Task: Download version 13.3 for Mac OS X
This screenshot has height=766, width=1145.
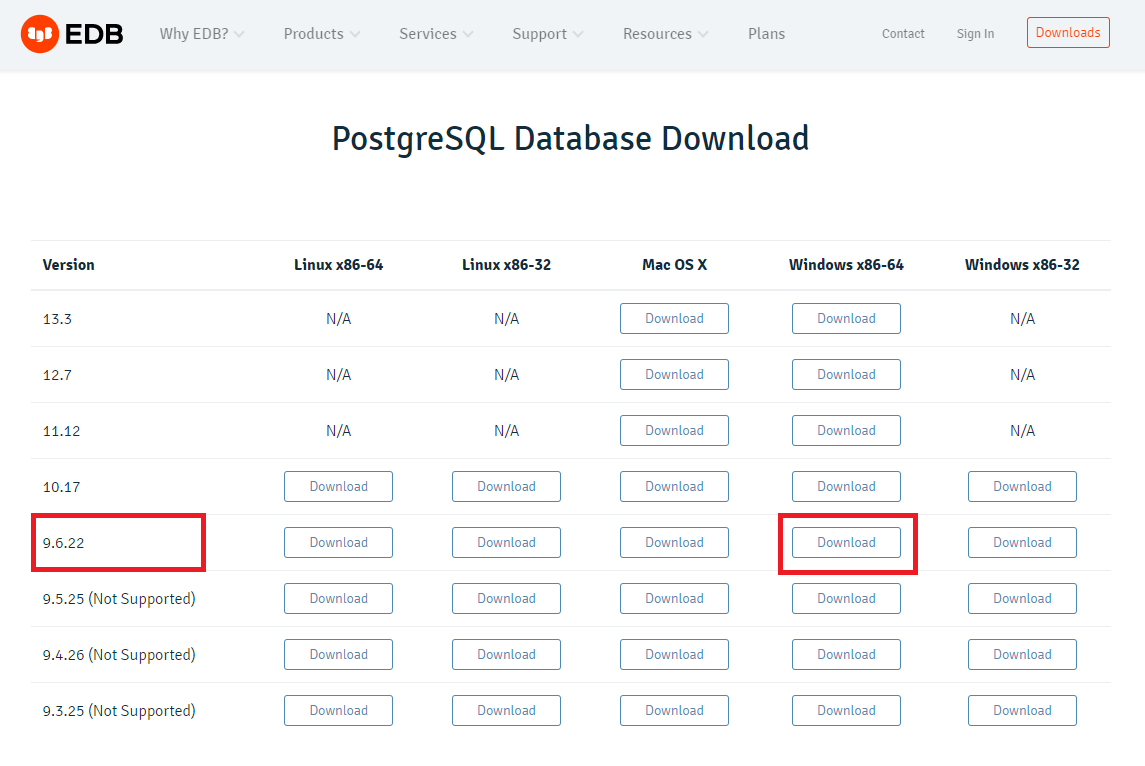Action: pos(674,318)
